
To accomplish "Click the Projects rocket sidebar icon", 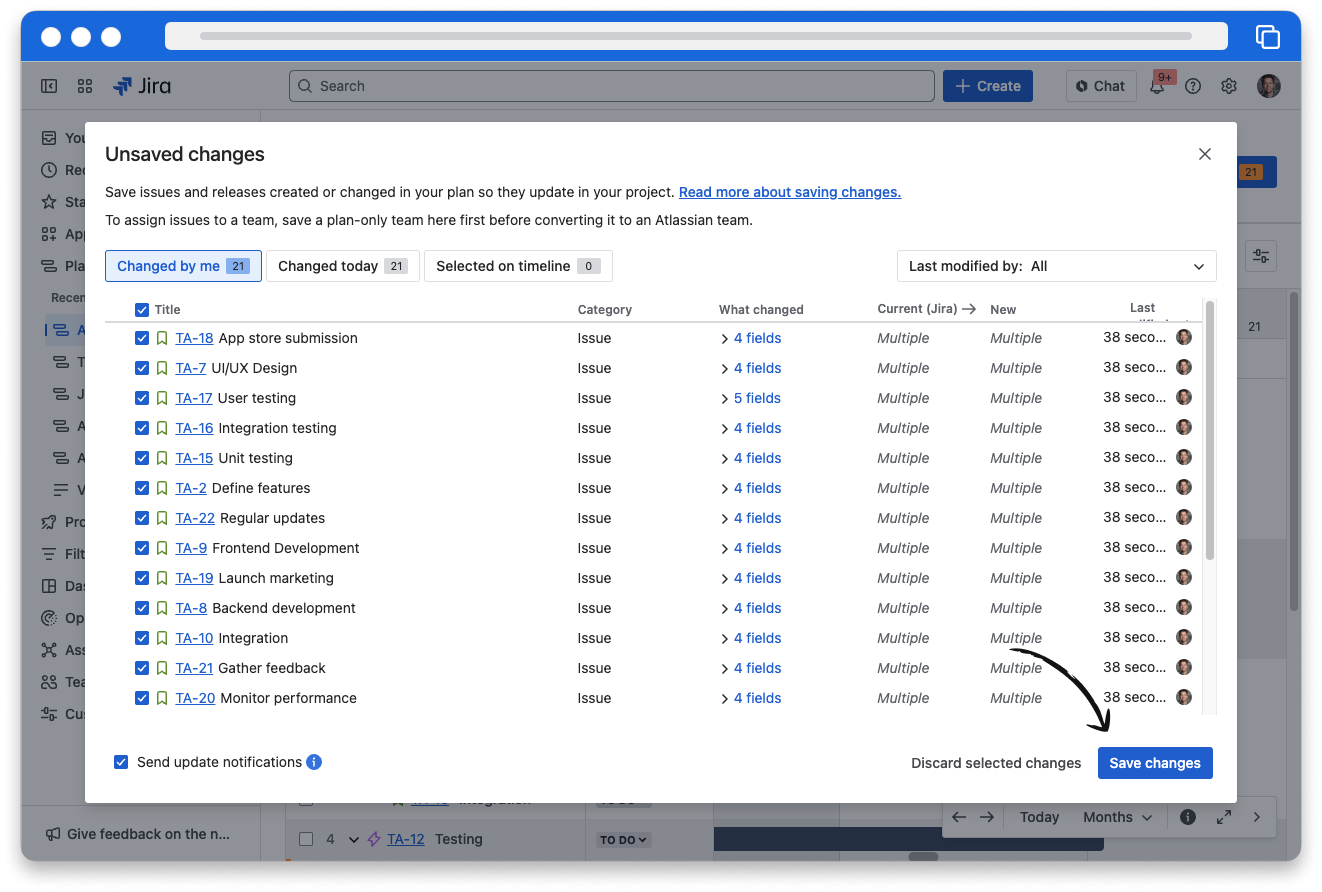I will click(48, 522).
